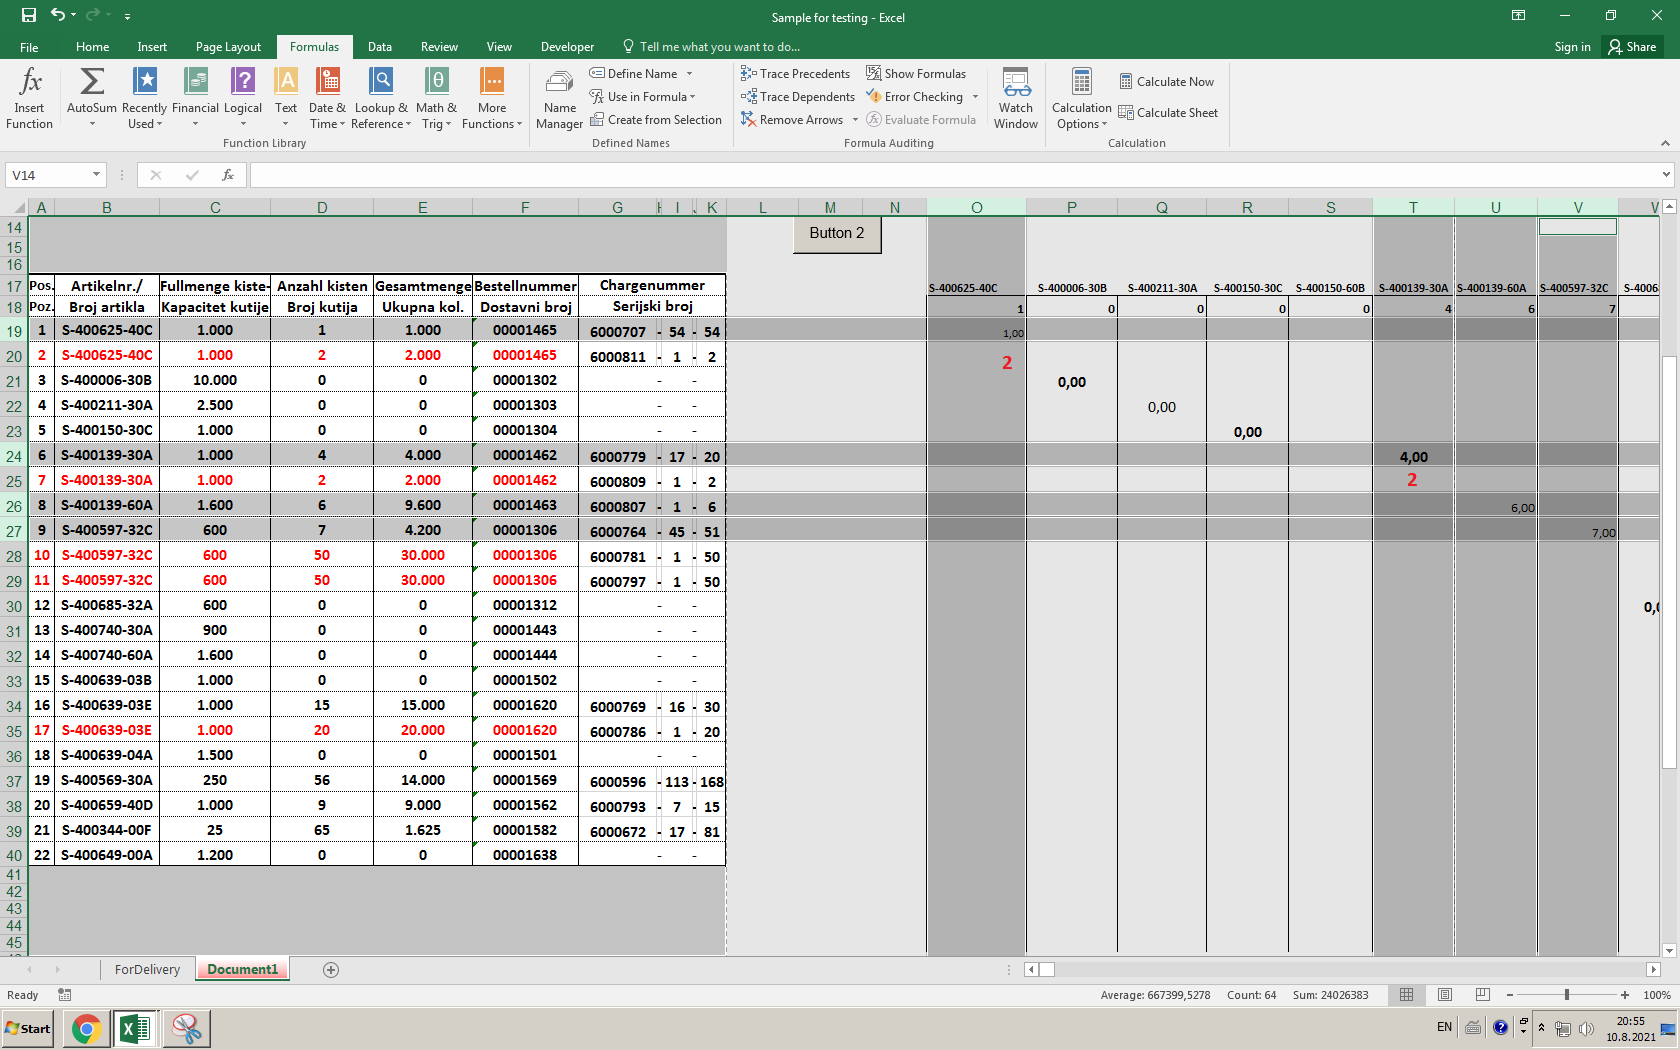Click Button 2 on the sheet
Image resolution: width=1680 pixels, height=1050 pixels.
pos(837,234)
